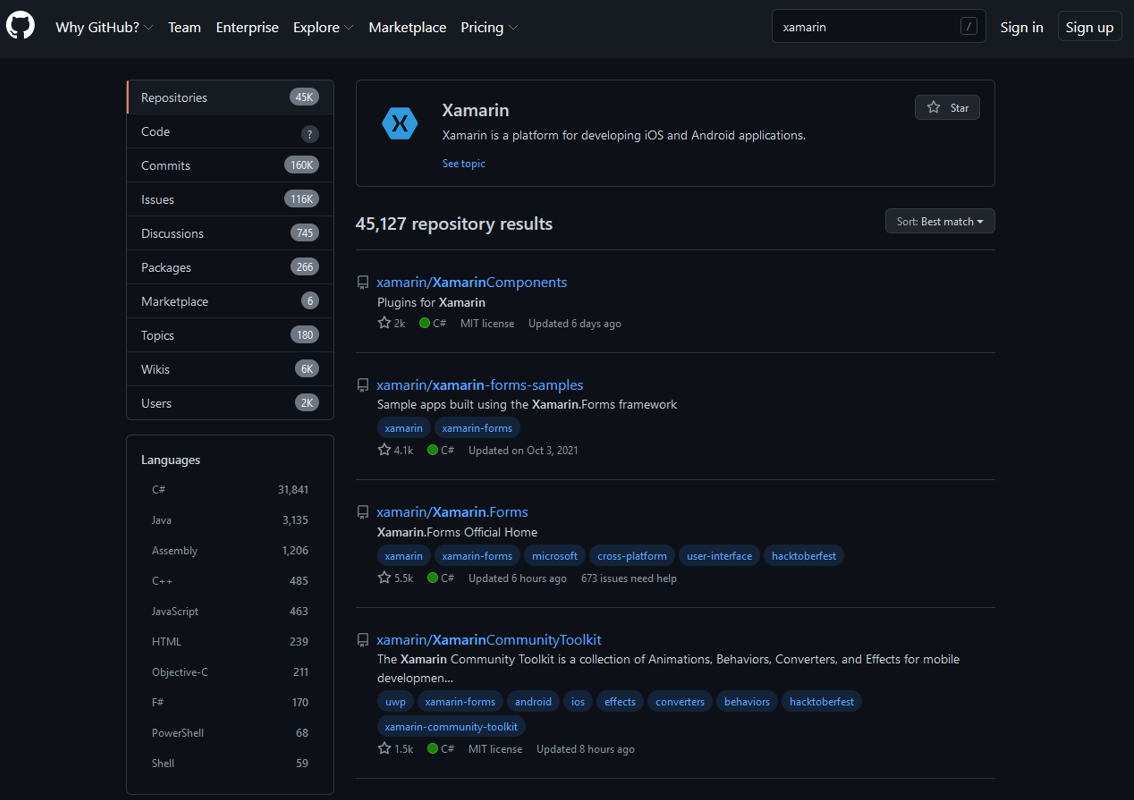The height and width of the screenshot is (800, 1134).
Task: Click the xamarin-community-toolkit topic tag
Action: tap(451, 726)
